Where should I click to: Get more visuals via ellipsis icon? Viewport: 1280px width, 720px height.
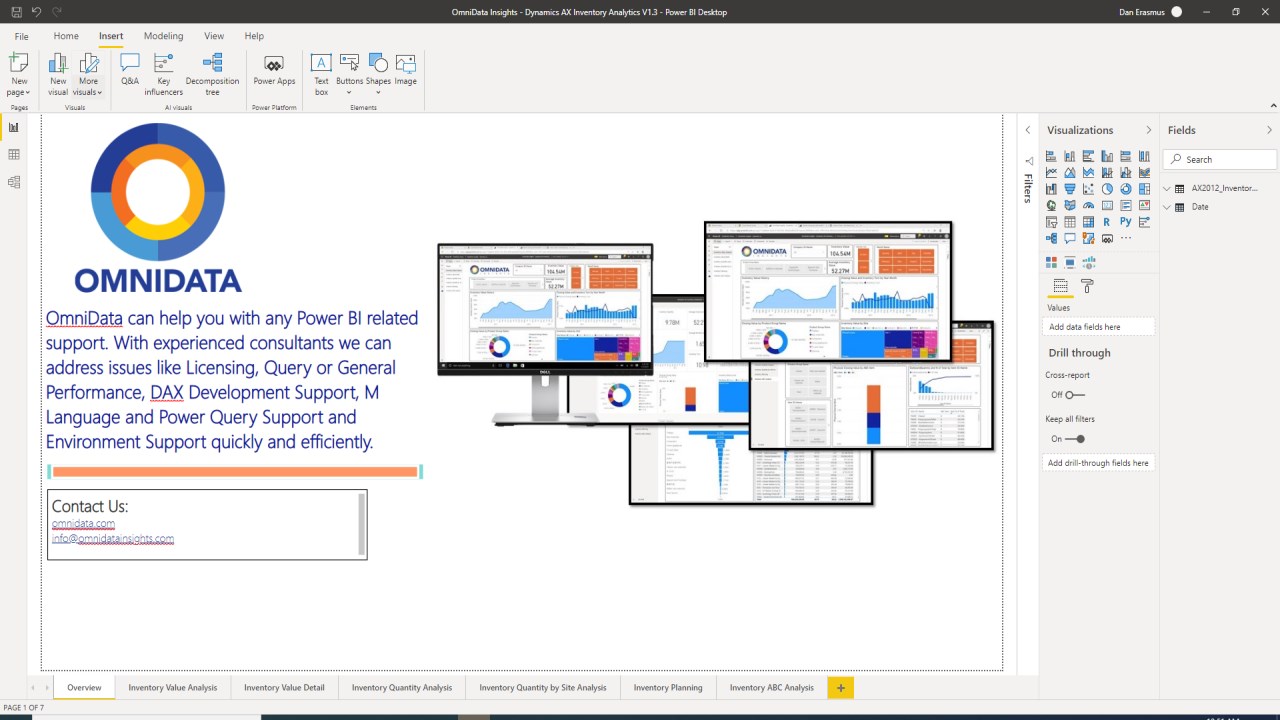pos(1126,238)
